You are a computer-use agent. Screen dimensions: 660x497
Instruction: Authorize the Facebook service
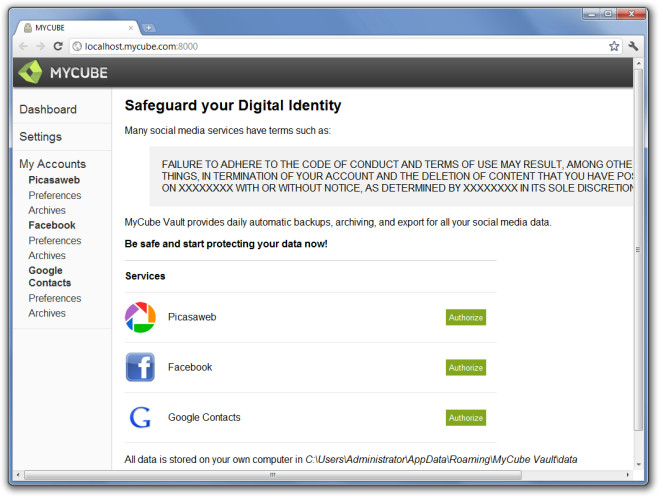coord(466,367)
